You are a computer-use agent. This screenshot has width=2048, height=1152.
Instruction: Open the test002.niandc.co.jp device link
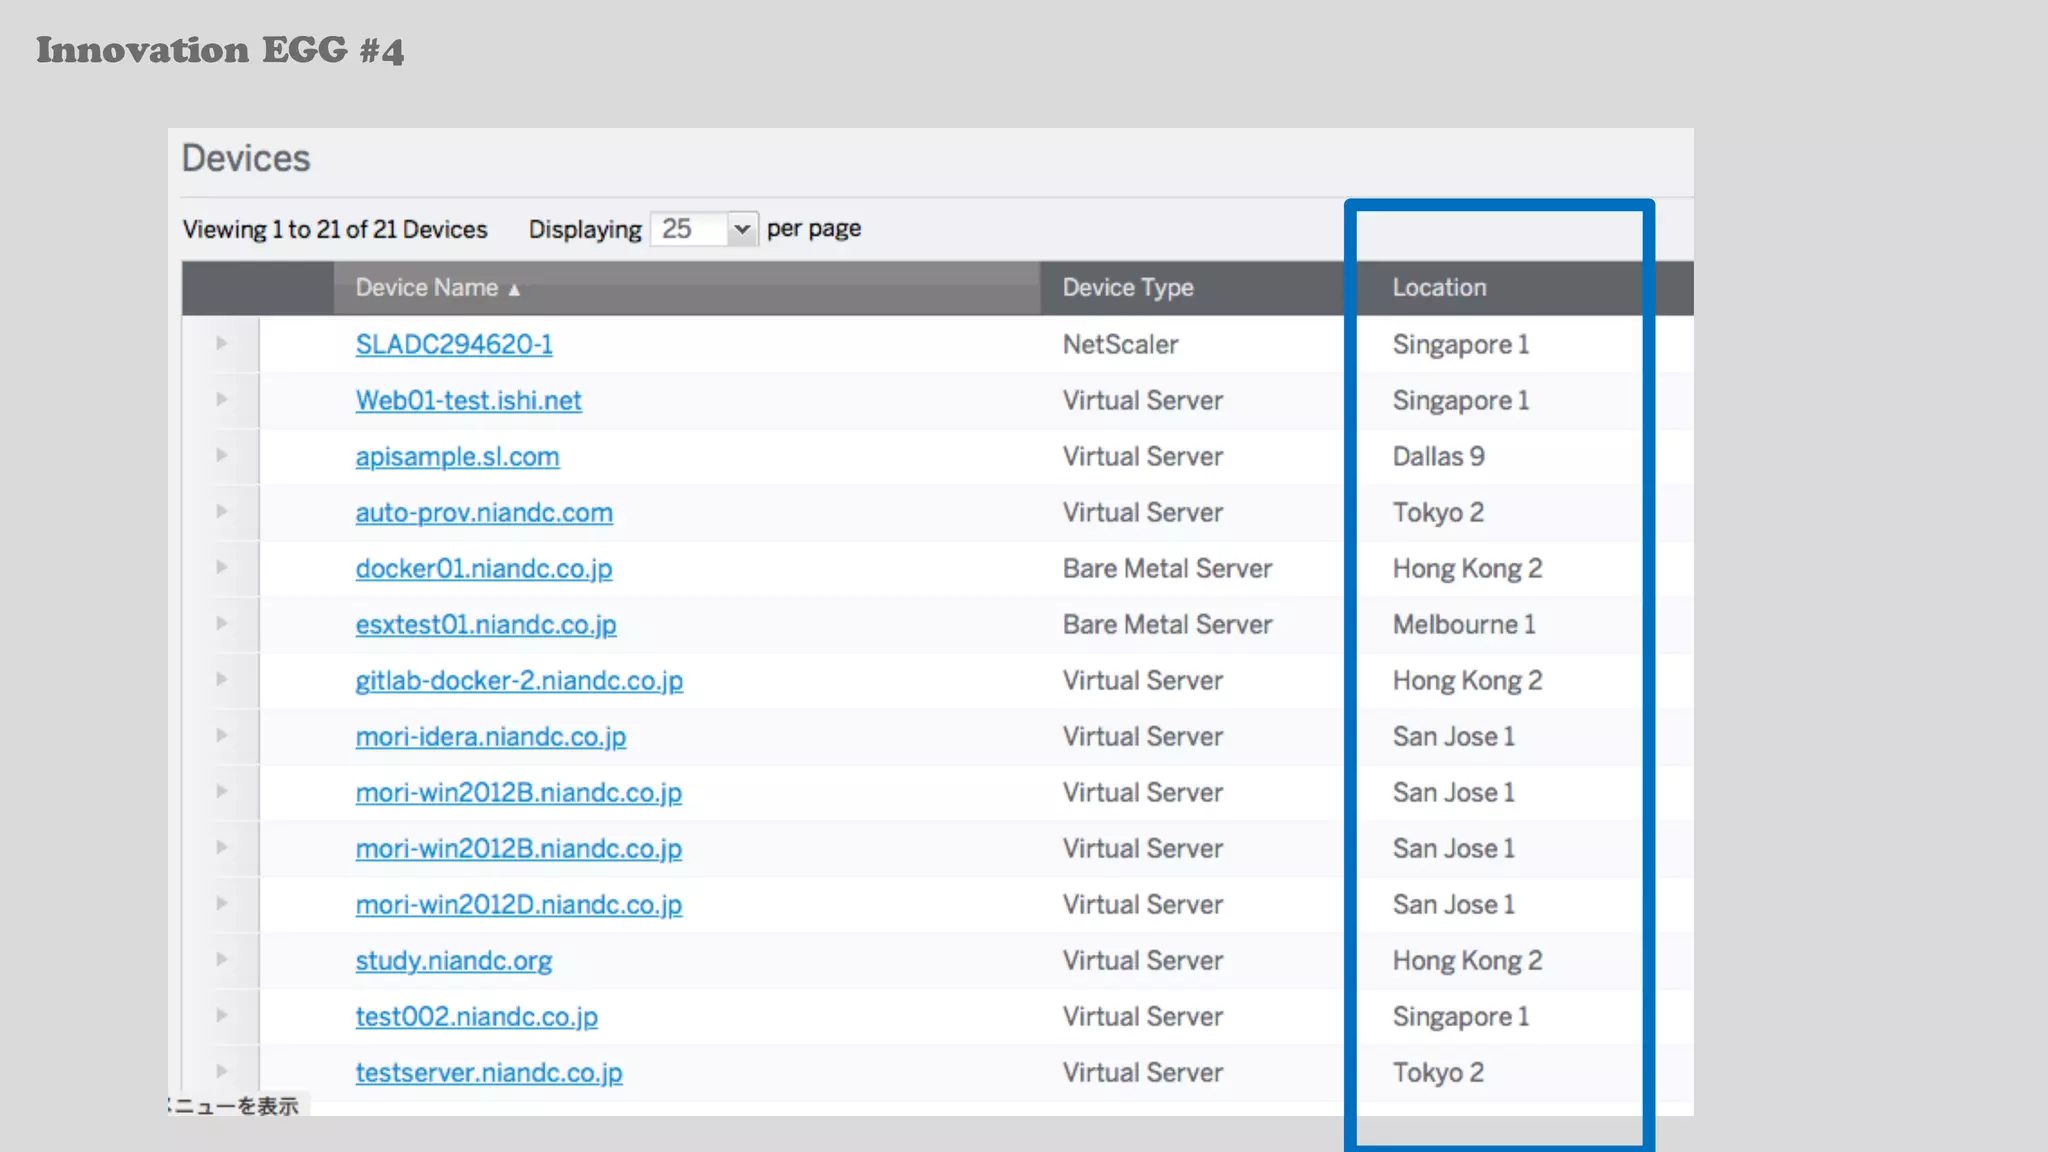pyautogui.click(x=476, y=1016)
